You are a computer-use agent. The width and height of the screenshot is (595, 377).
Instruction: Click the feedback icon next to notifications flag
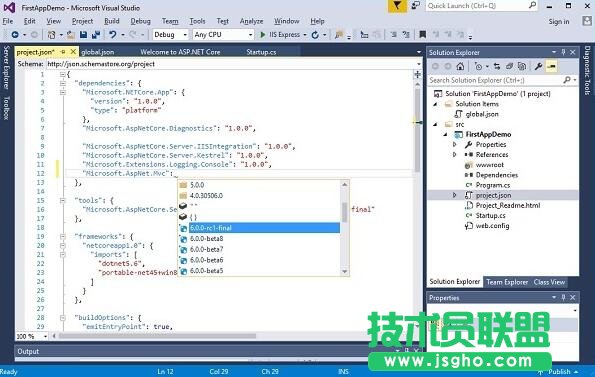(x=416, y=5)
